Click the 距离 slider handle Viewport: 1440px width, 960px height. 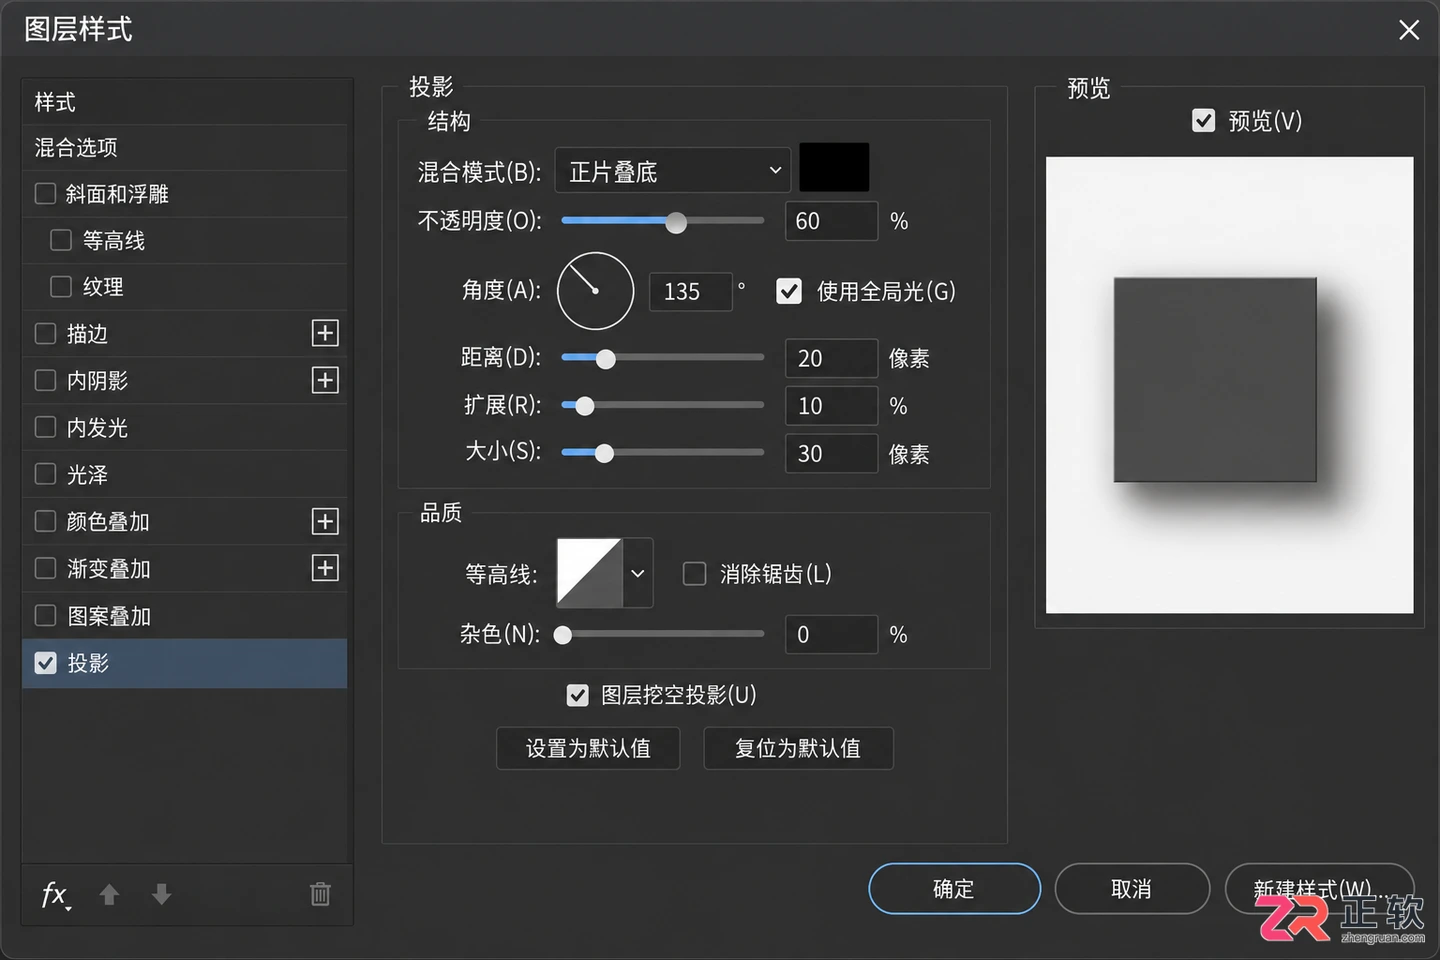pyautogui.click(x=605, y=359)
